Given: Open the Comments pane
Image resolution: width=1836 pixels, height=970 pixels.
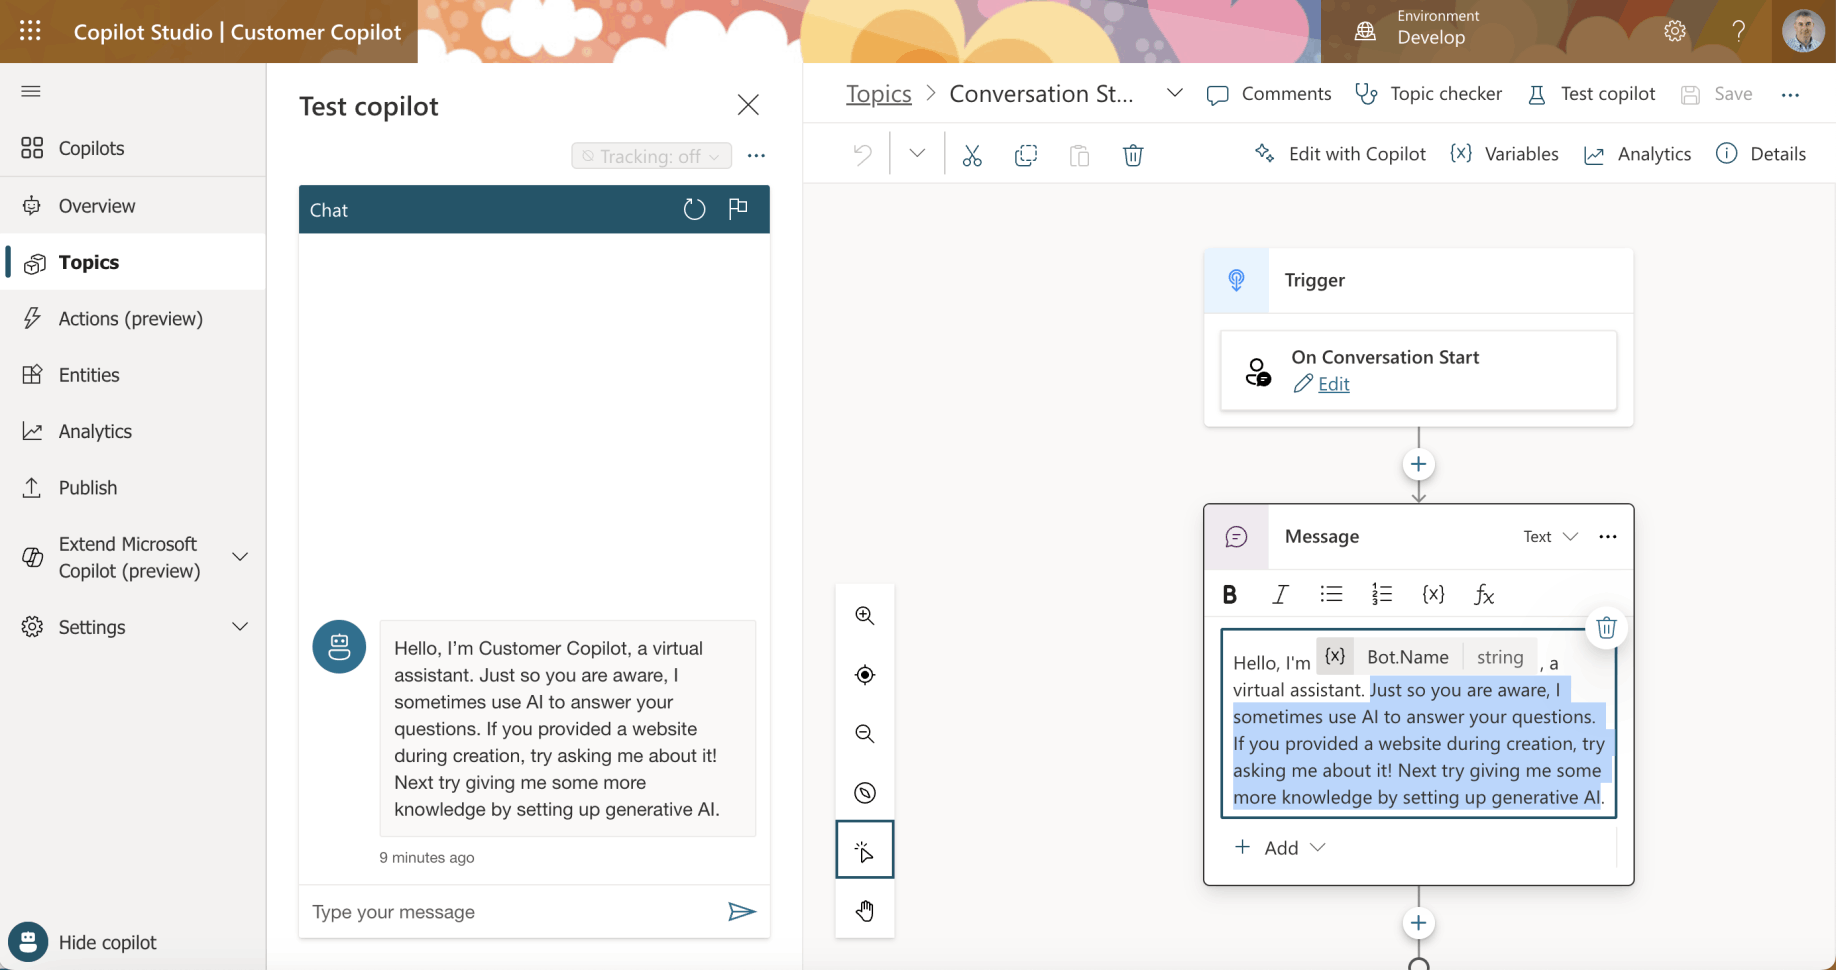Looking at the screenshot, I should tap(1269, 94).
